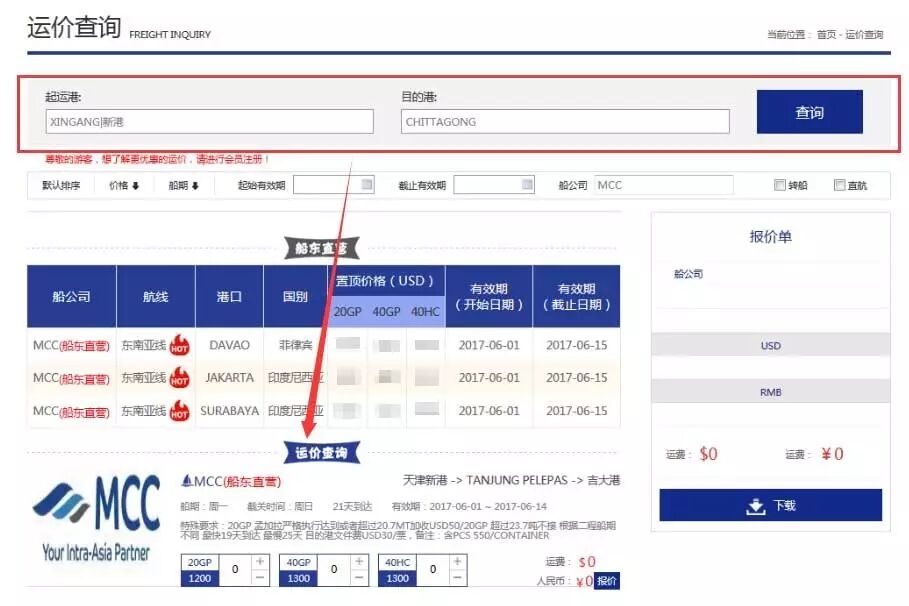The width and height of the screenshot is (909, 606).
Task: Click the 40HC price column header
Action: 425,312
